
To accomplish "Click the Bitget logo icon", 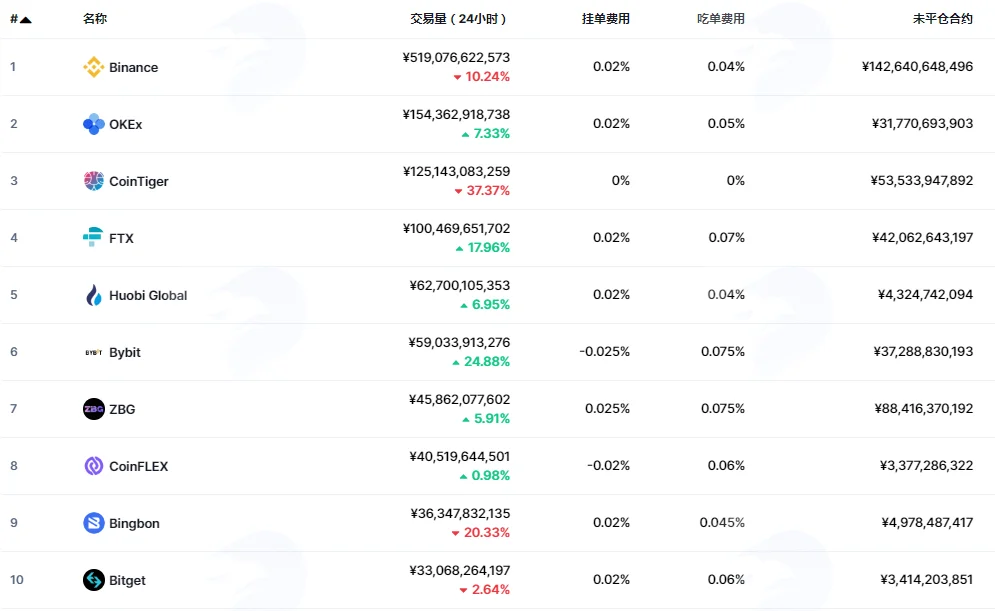I will pyautogui.click(x=93, y=580).
